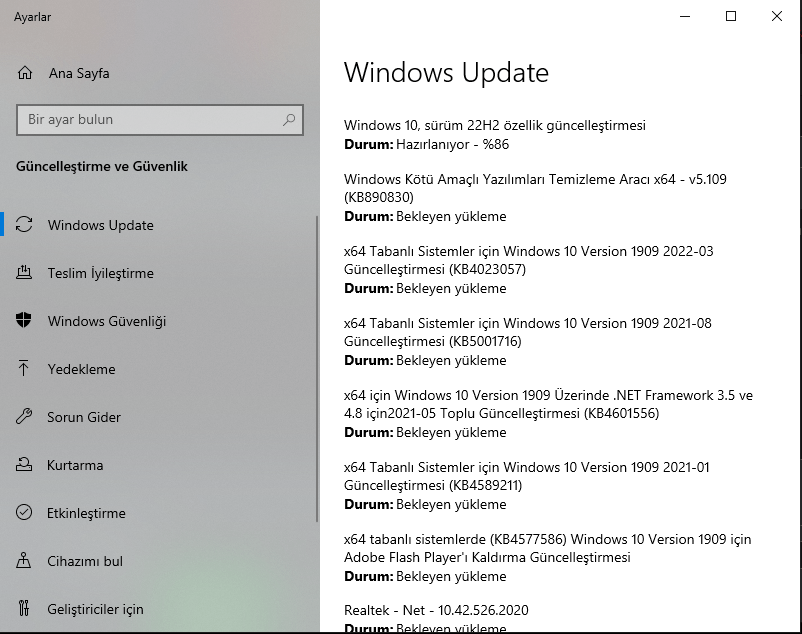
Task: Click the Geliştiriciler için tools icon
Action: pos(24,608)
